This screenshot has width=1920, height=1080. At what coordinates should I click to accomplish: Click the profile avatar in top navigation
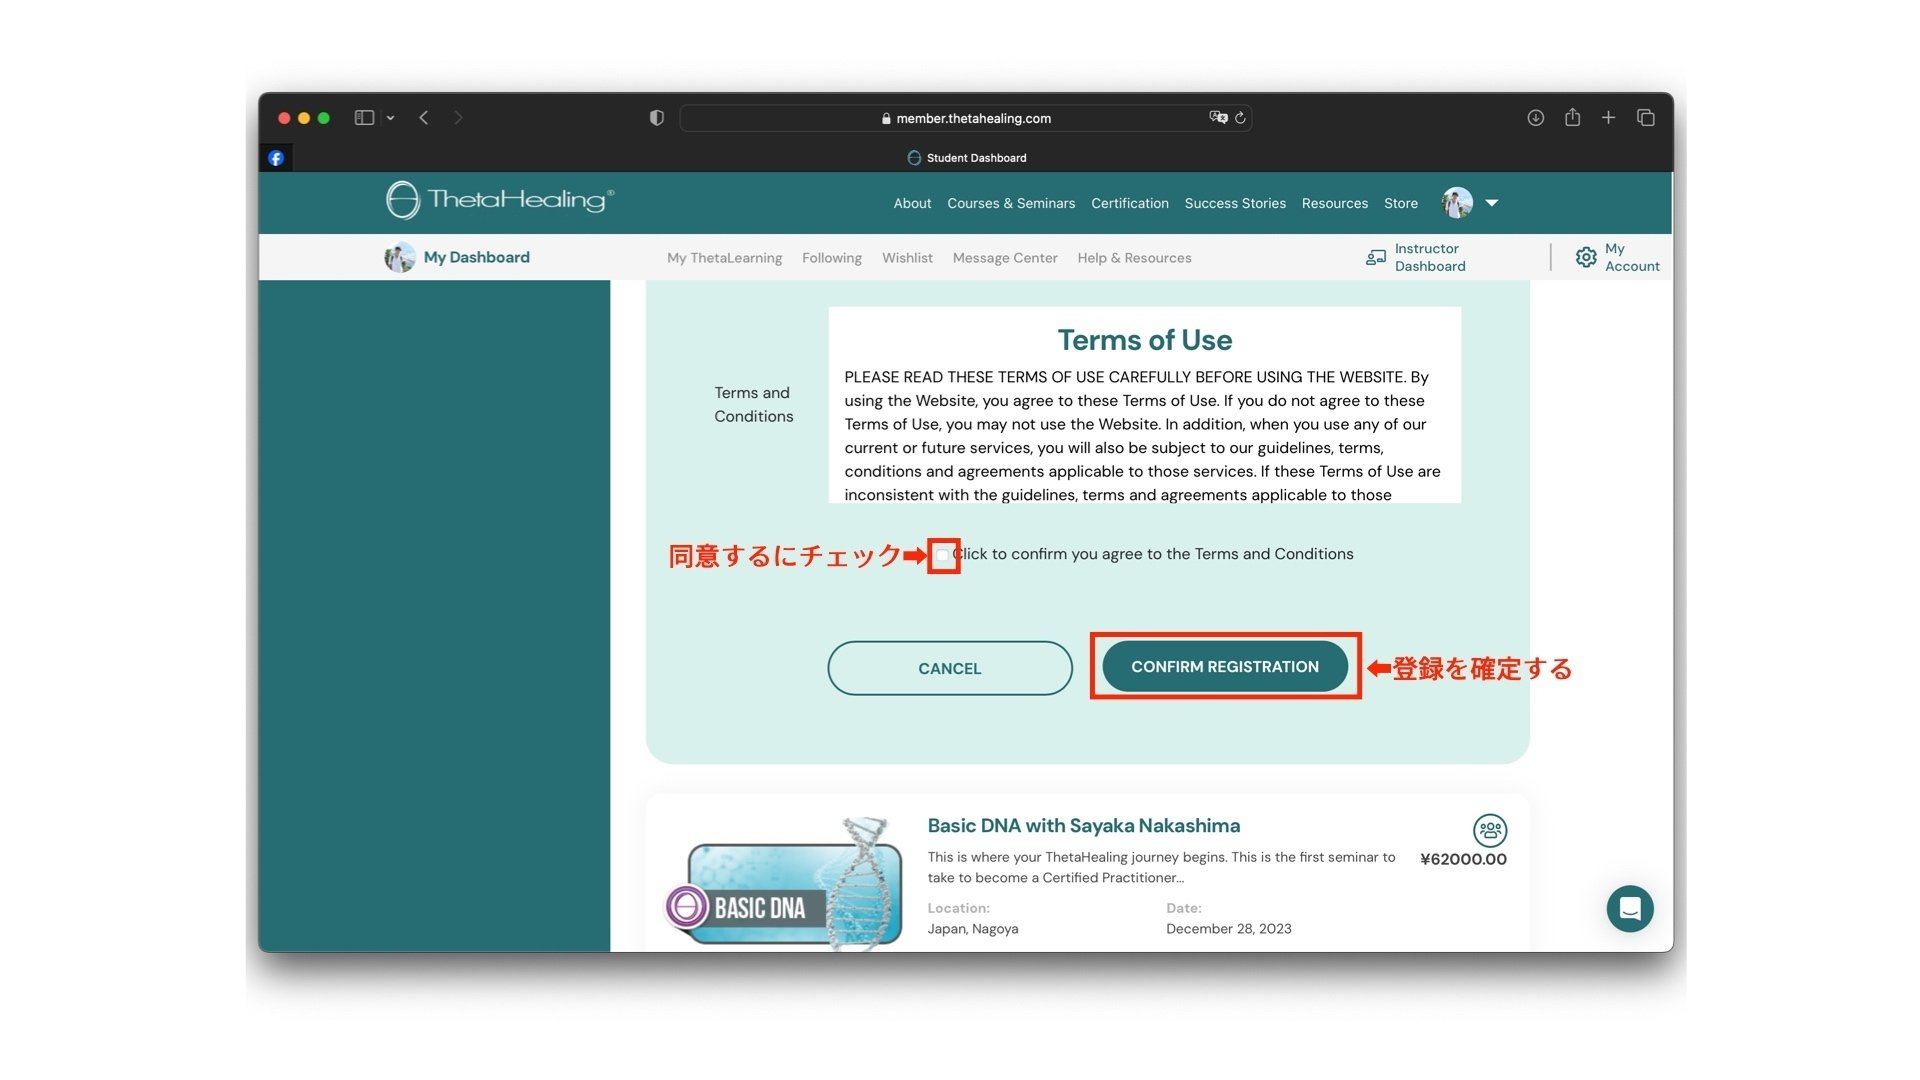click(1457, 203)
